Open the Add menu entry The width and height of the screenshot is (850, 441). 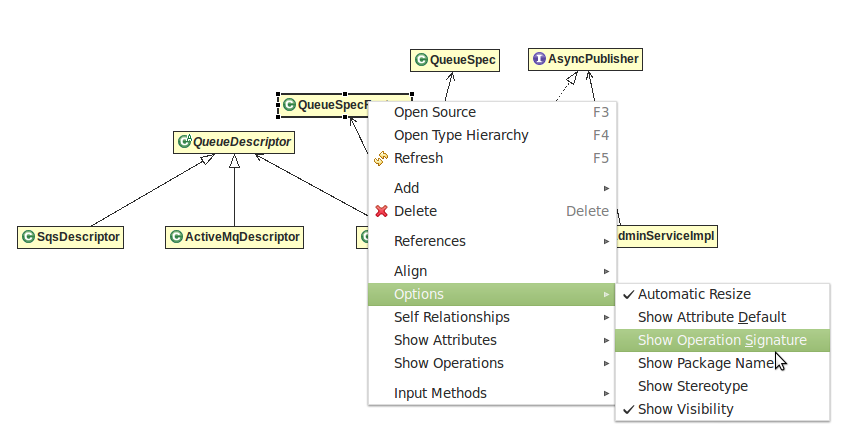[492, 188]
